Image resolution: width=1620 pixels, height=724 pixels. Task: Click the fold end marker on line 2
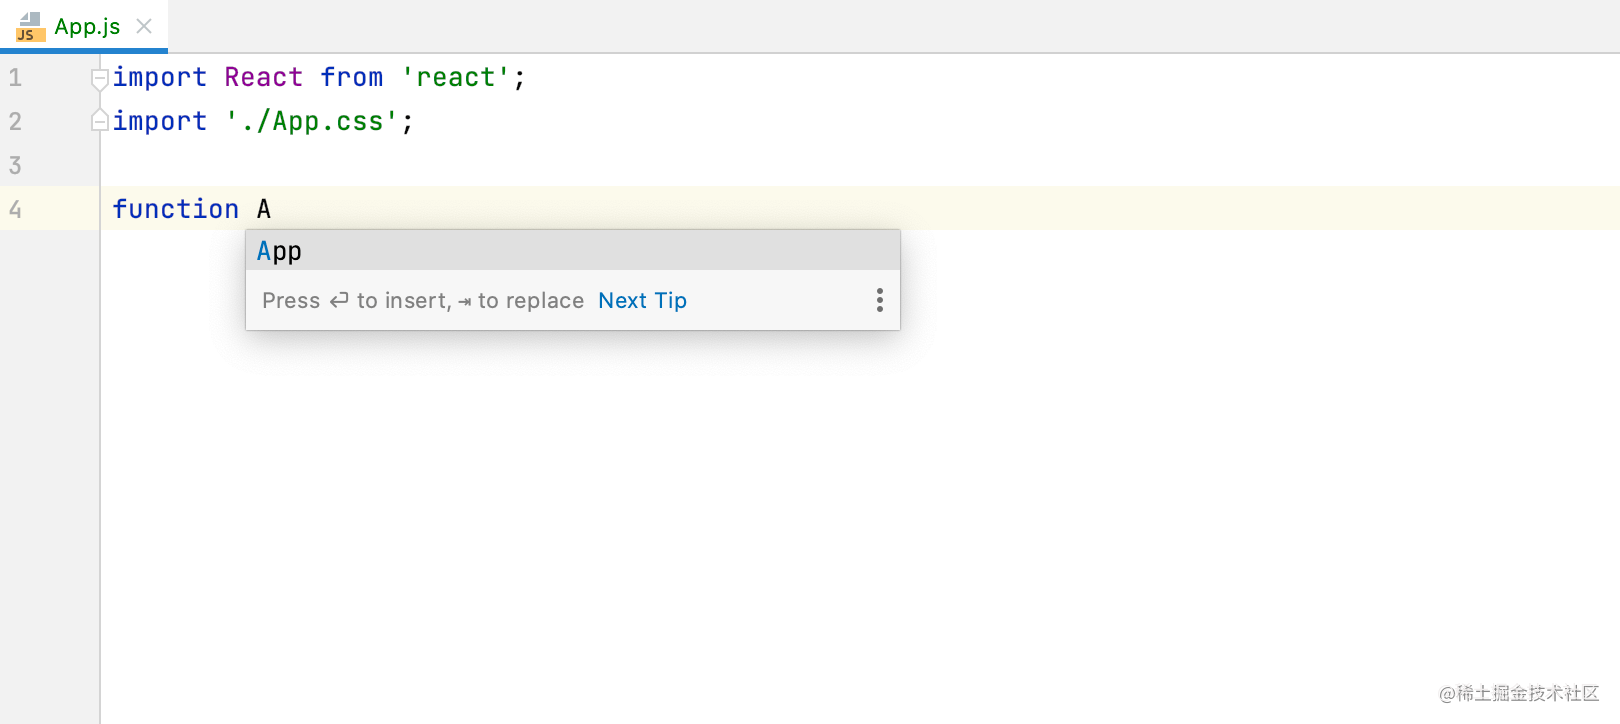point(99,121)
